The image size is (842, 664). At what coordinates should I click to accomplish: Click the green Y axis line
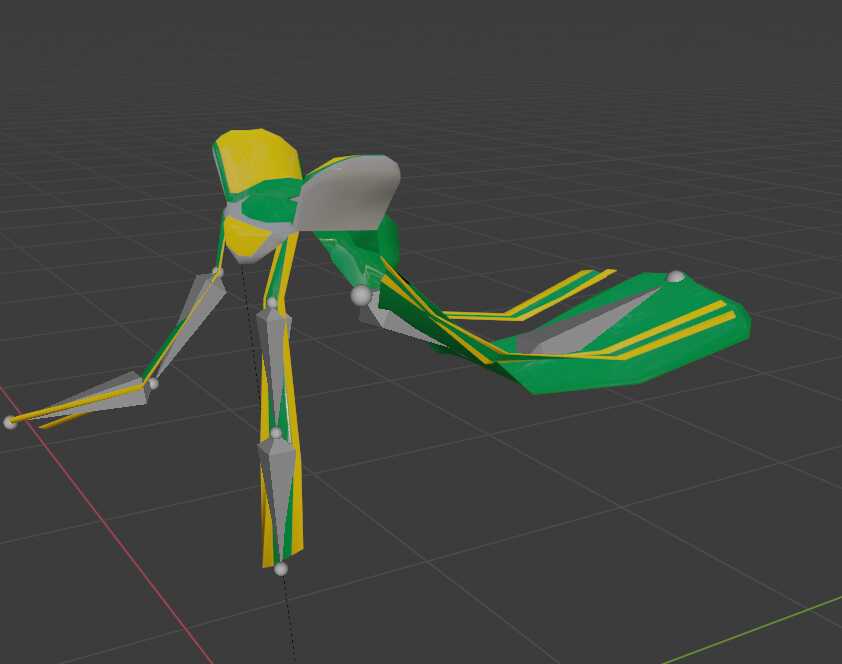click(760, 630)
